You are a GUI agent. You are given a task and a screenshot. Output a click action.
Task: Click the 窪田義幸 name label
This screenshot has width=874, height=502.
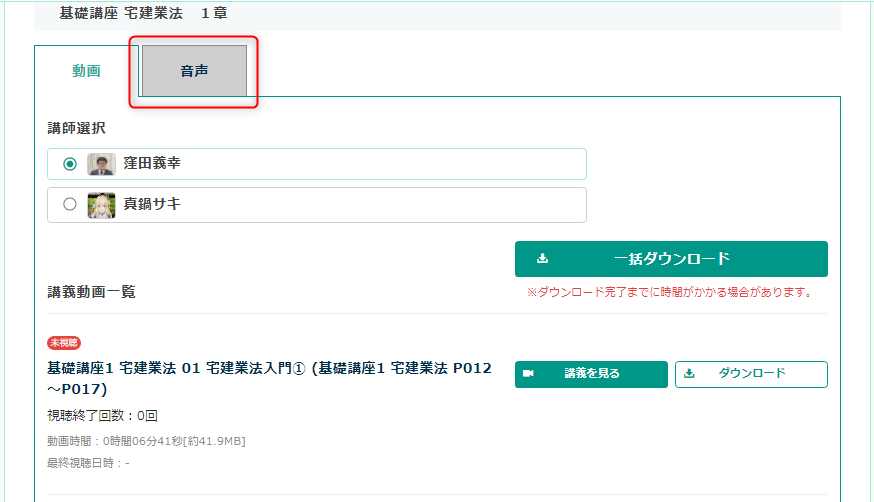tap(151, 164)
